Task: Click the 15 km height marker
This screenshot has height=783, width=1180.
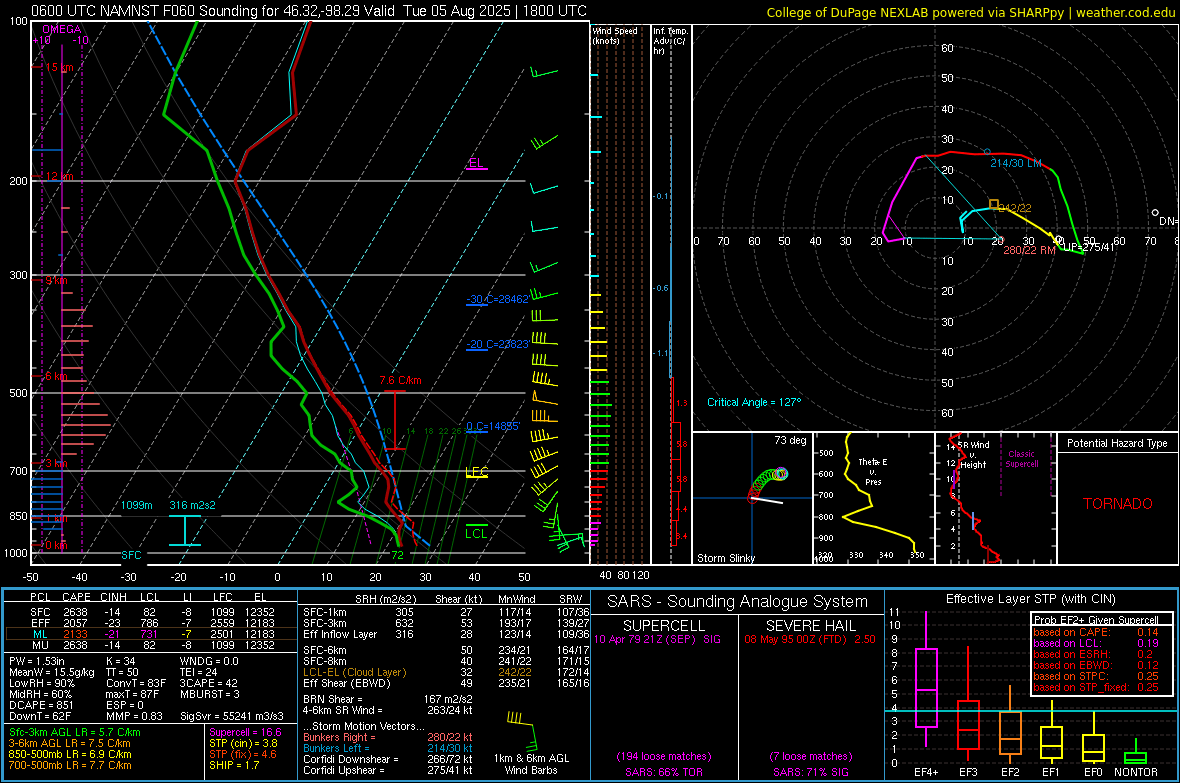Action: [x=57, y=67]
